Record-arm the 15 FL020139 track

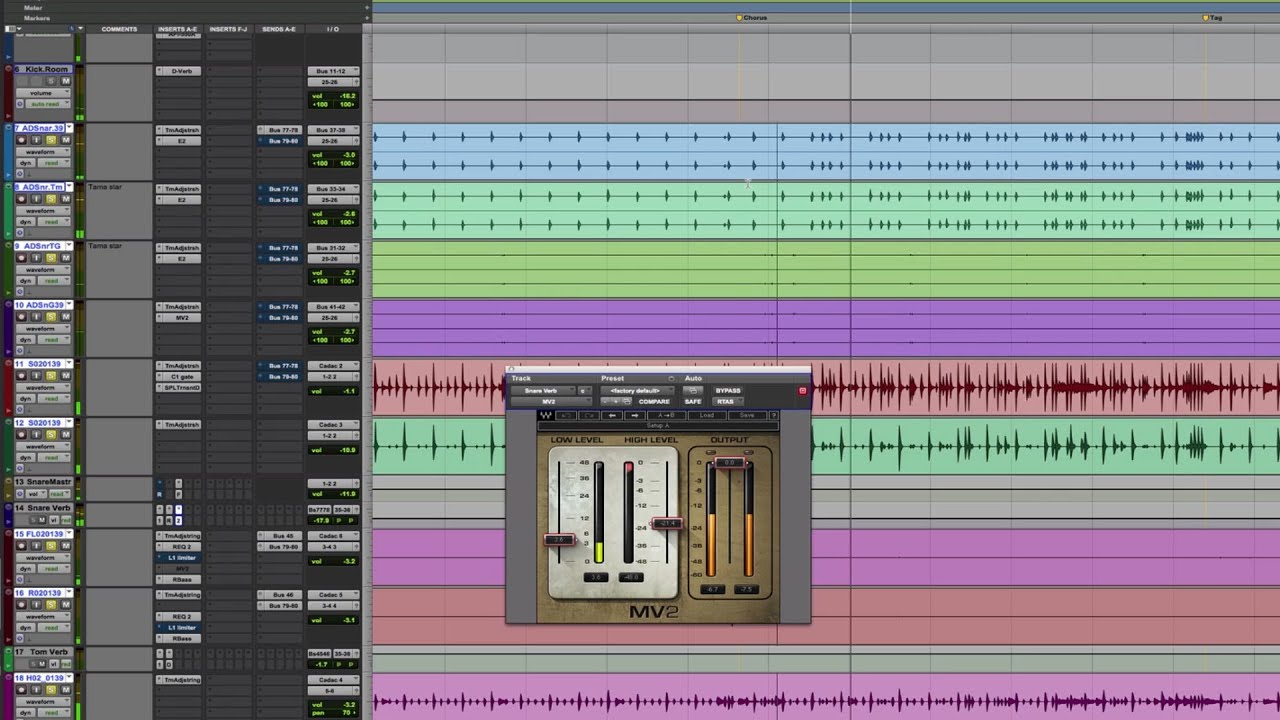[x=23, y=546]
